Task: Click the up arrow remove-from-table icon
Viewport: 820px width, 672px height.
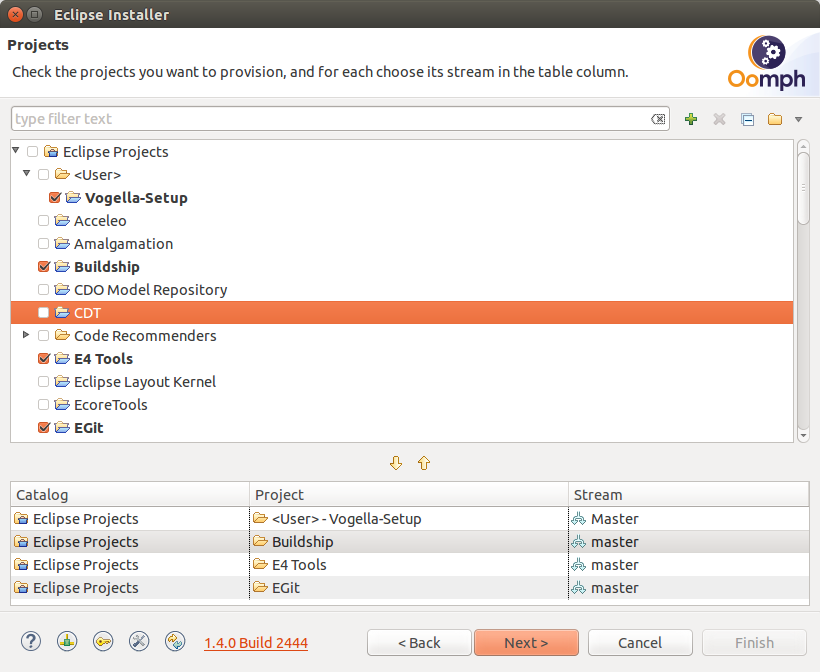Action: [x=424, y=463]
